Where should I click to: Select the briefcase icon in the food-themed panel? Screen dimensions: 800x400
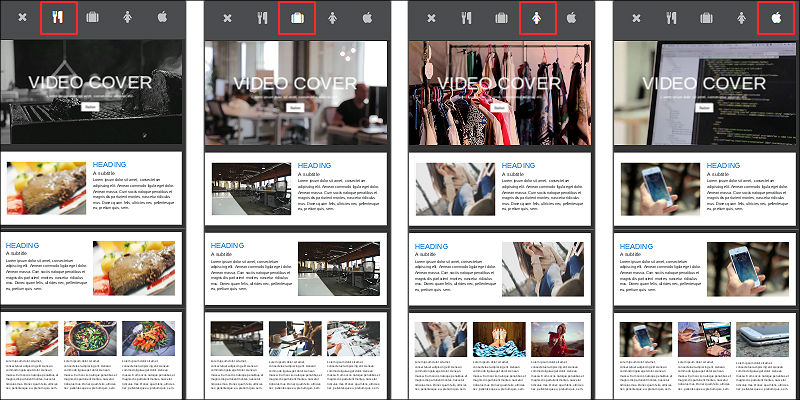tap(92, 17)
